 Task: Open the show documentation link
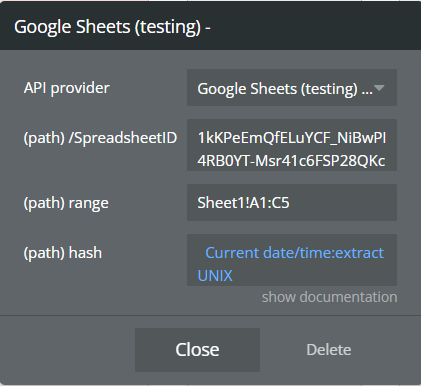coord(329,297)
